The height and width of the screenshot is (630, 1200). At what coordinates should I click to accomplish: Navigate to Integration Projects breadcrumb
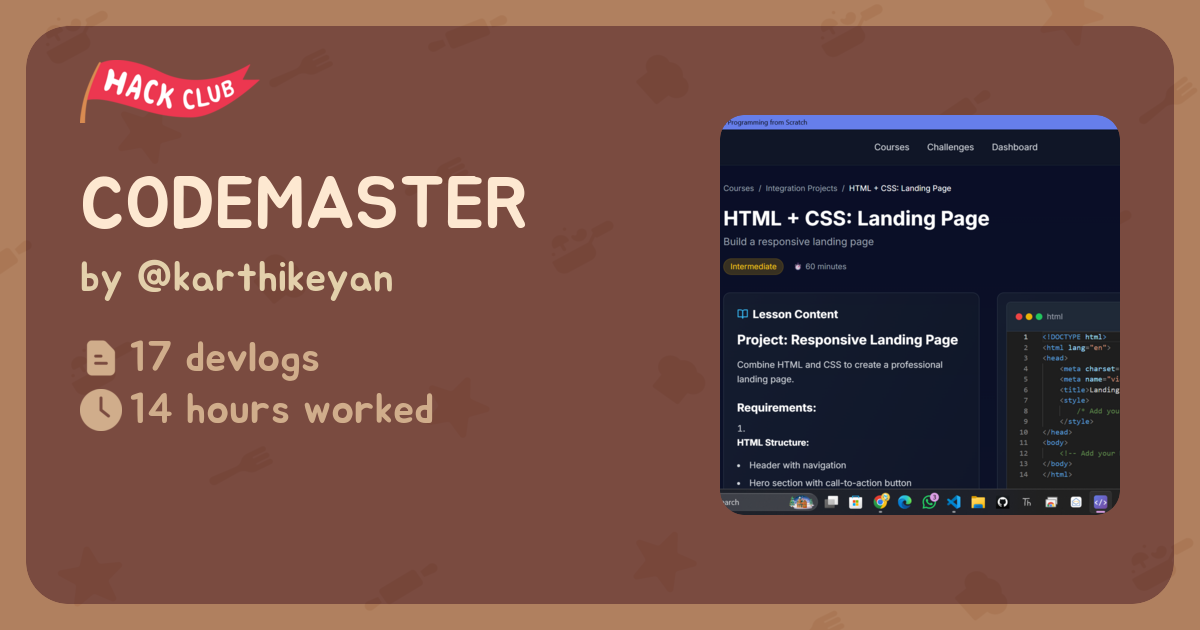click(802, 188)
